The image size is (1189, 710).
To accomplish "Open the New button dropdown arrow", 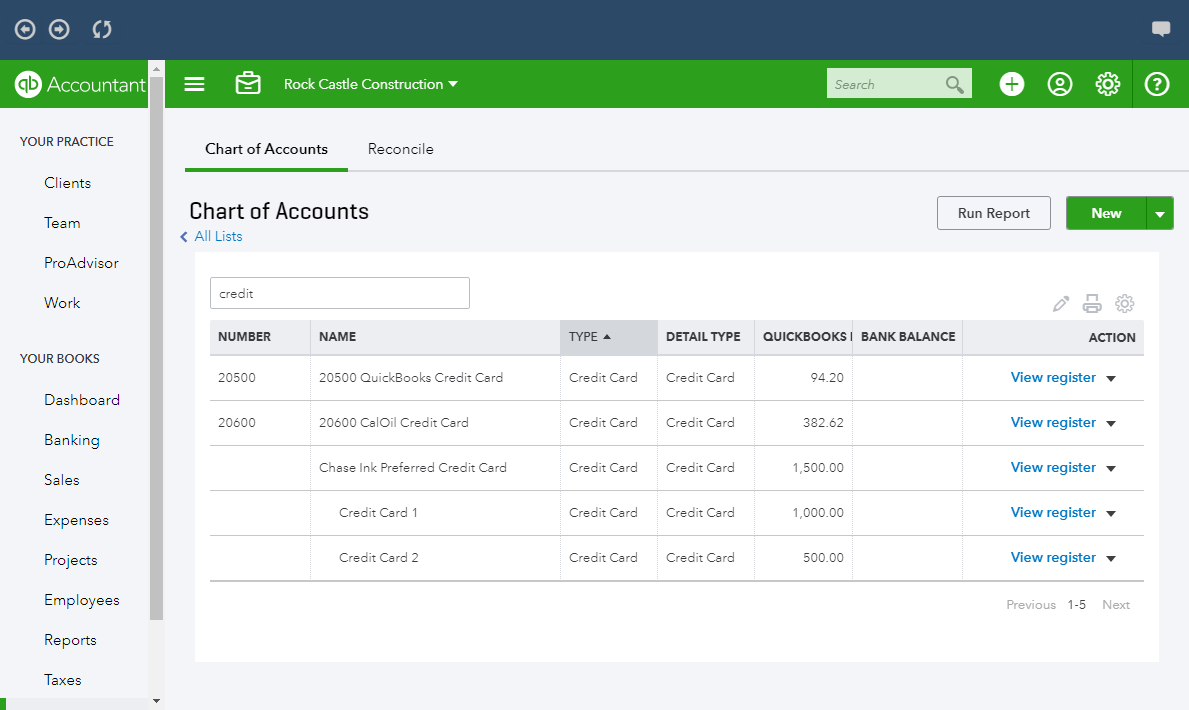I will tap(1160, 213).
